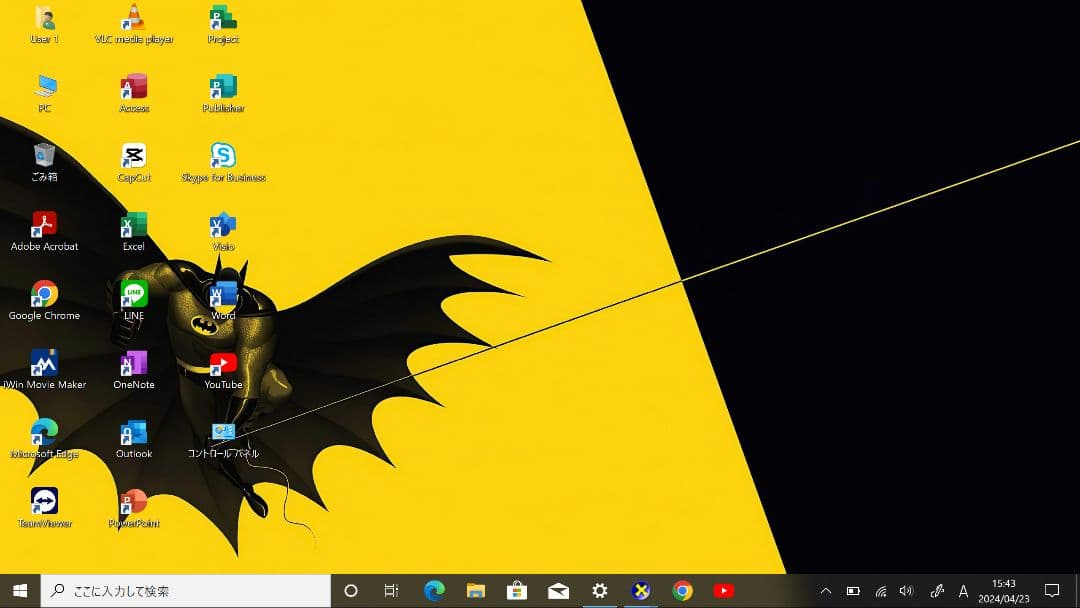The image size is (1080, 608).
Task: Open the Start menu
Action: [x=19, y=590]
